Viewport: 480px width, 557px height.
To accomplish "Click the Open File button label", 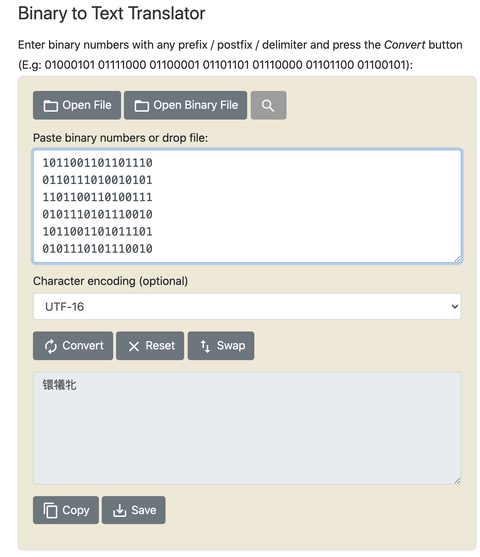I will [87, 105].
